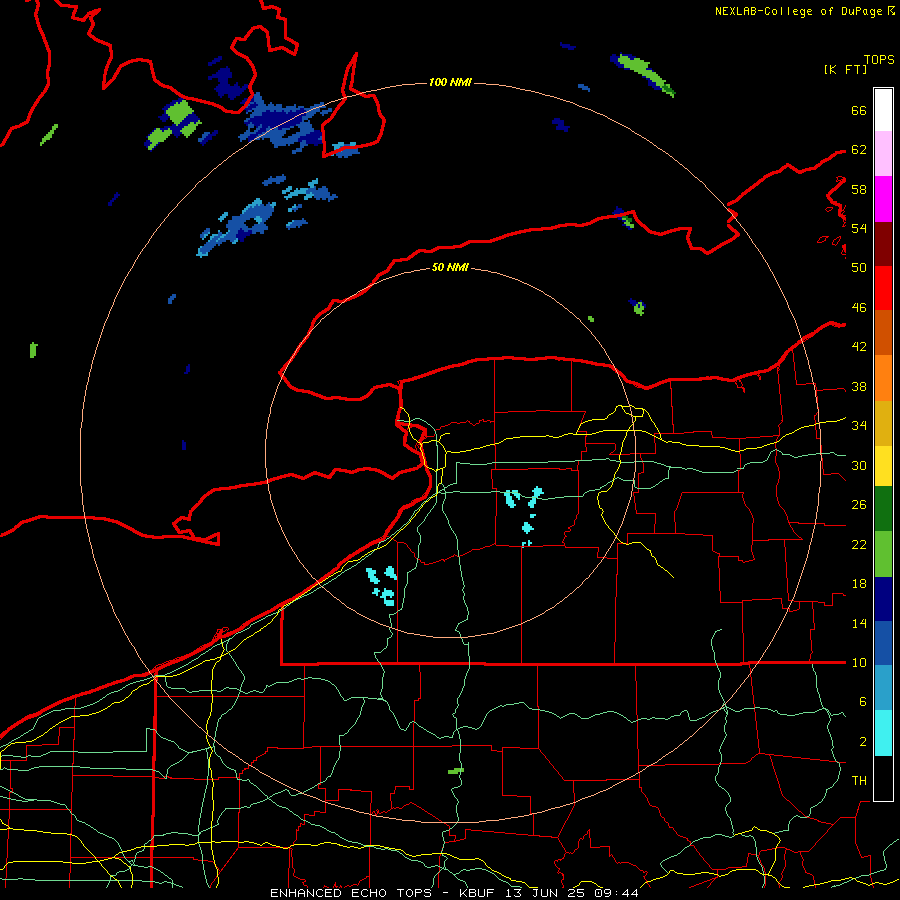The image size is (900, 900).
Task: Click the 2 legend value
Action: 862,742
